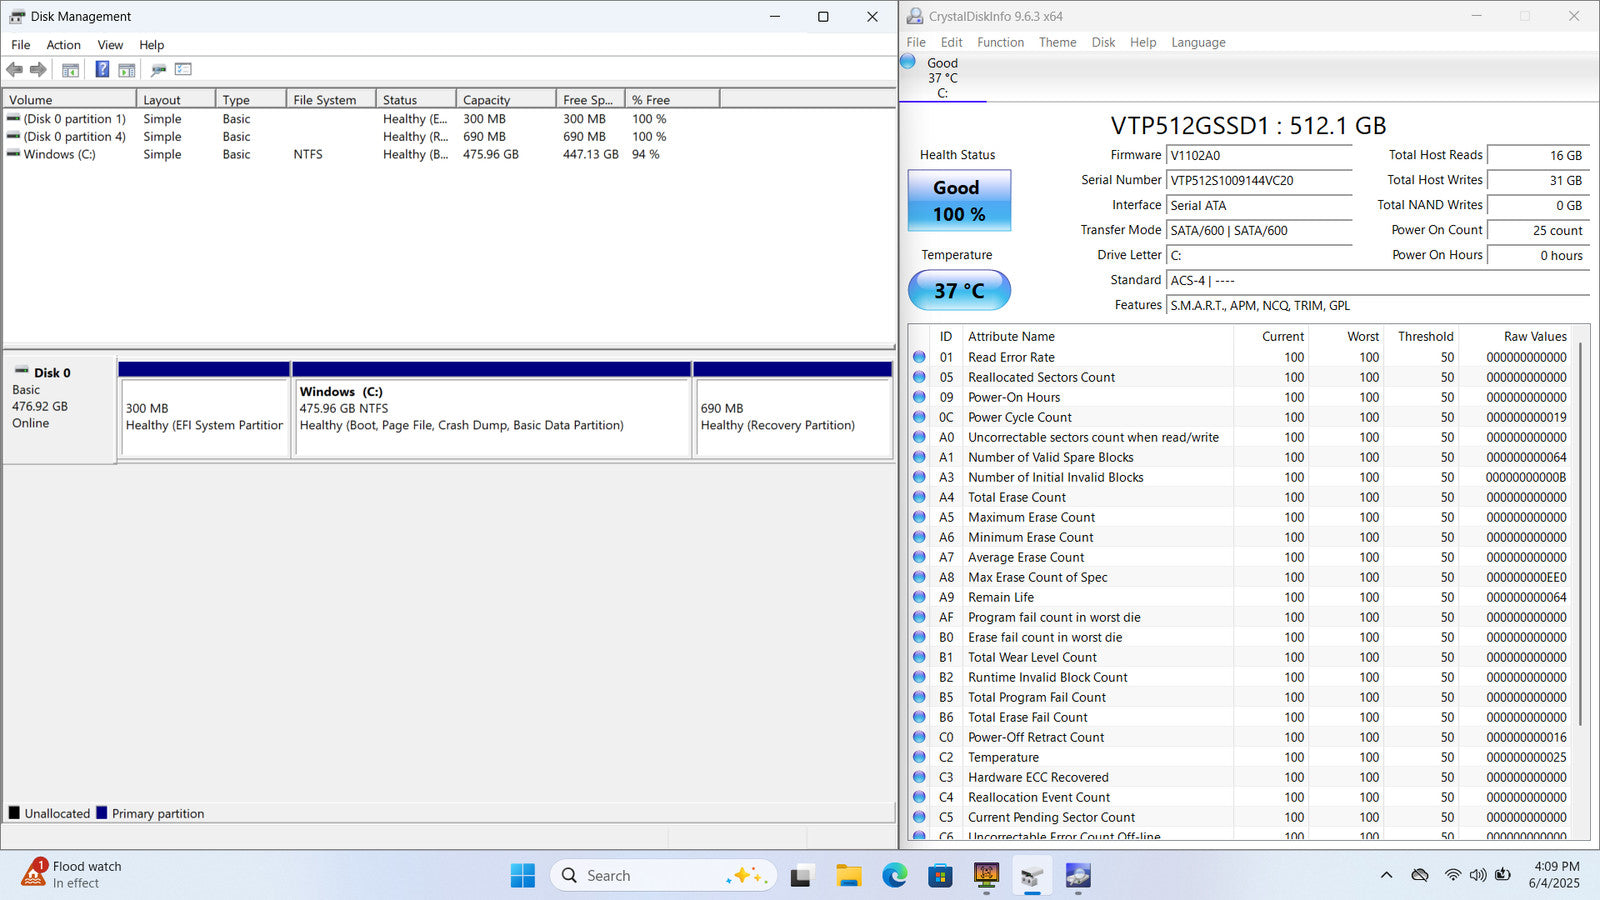
Task: Expand the hidden system tray icons chevron
Action: pos(1386,875)
